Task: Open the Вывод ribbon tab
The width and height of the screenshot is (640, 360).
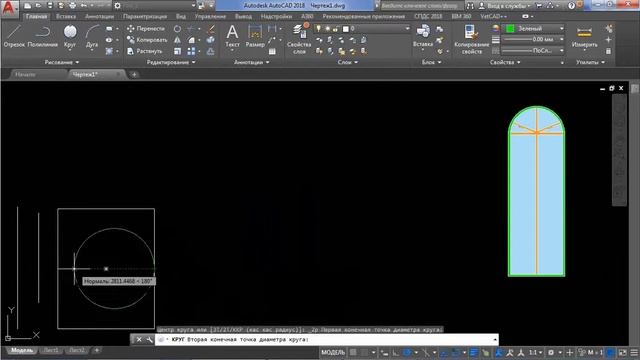Action: [243, 16]
